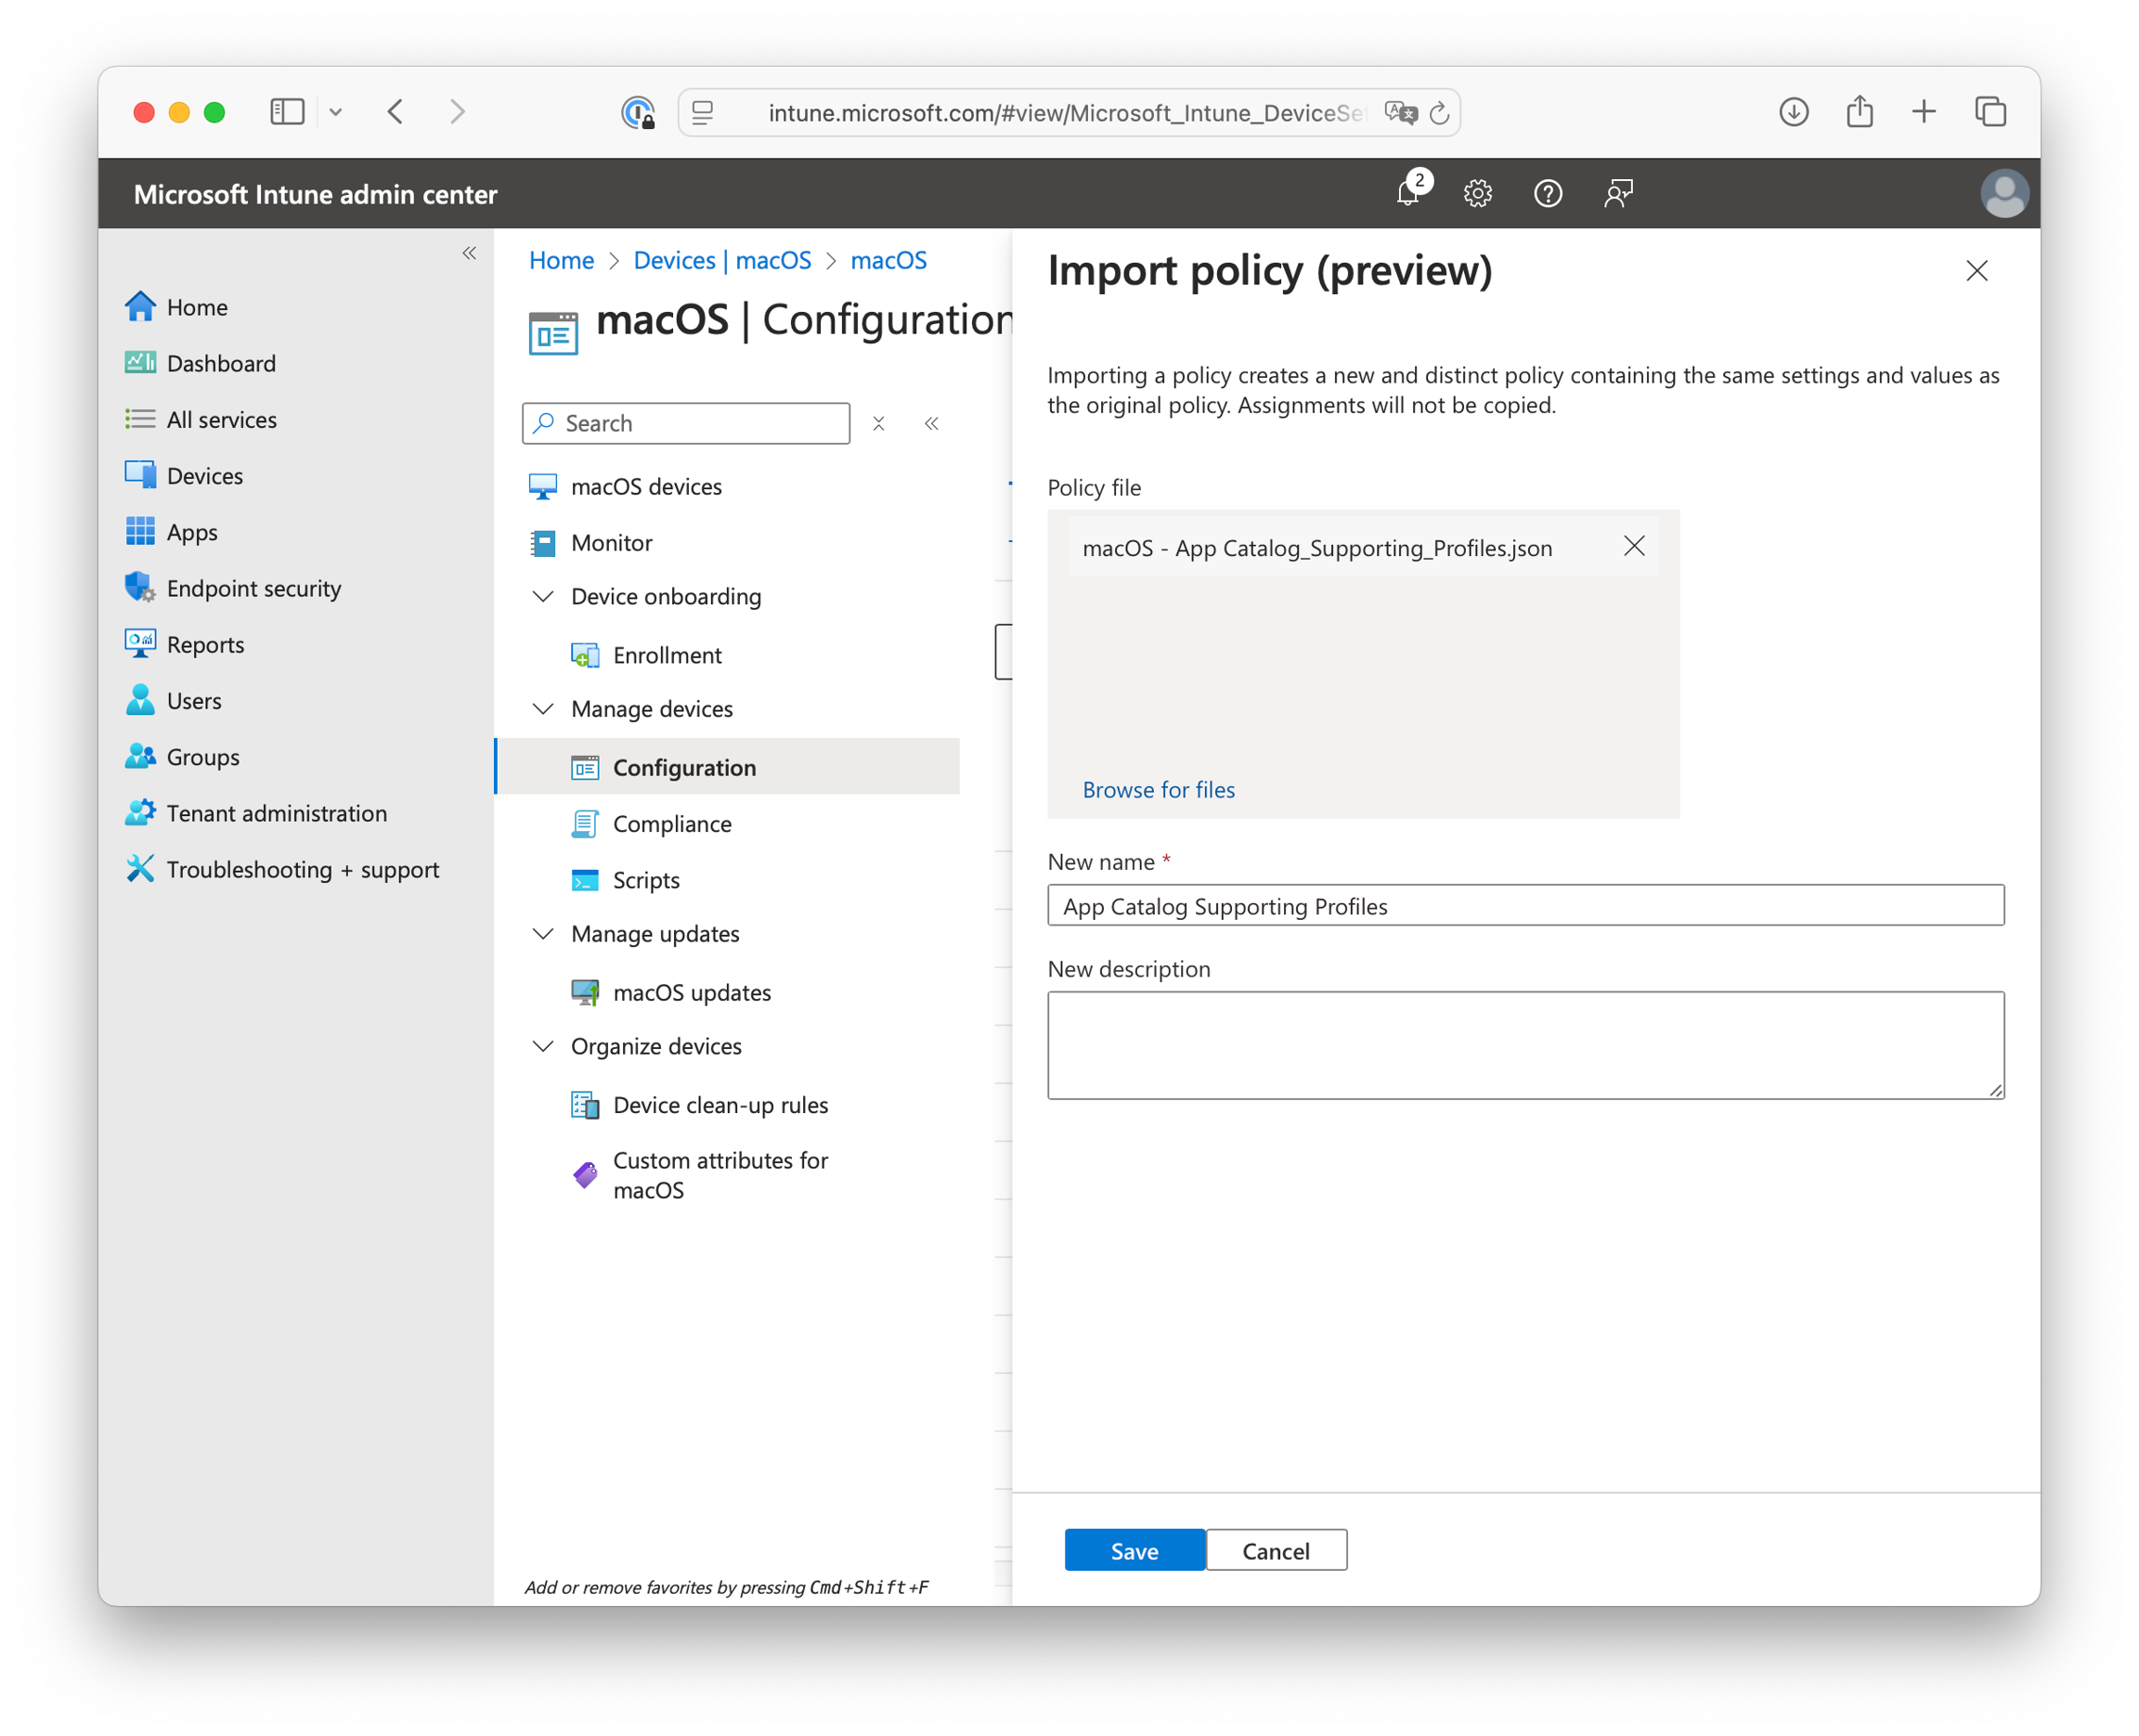Screen dimensions: 2139x1736
Task: Open the Safari share menu
Action: 1859,110
